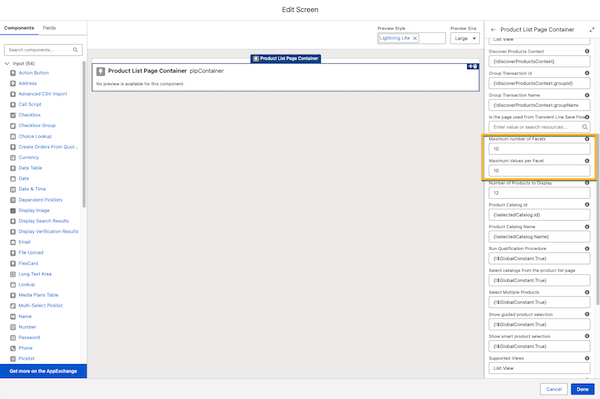Open the Preview Style combo box
The width and height of the screenshot is (600, 399).
click(x=411, y=38)
